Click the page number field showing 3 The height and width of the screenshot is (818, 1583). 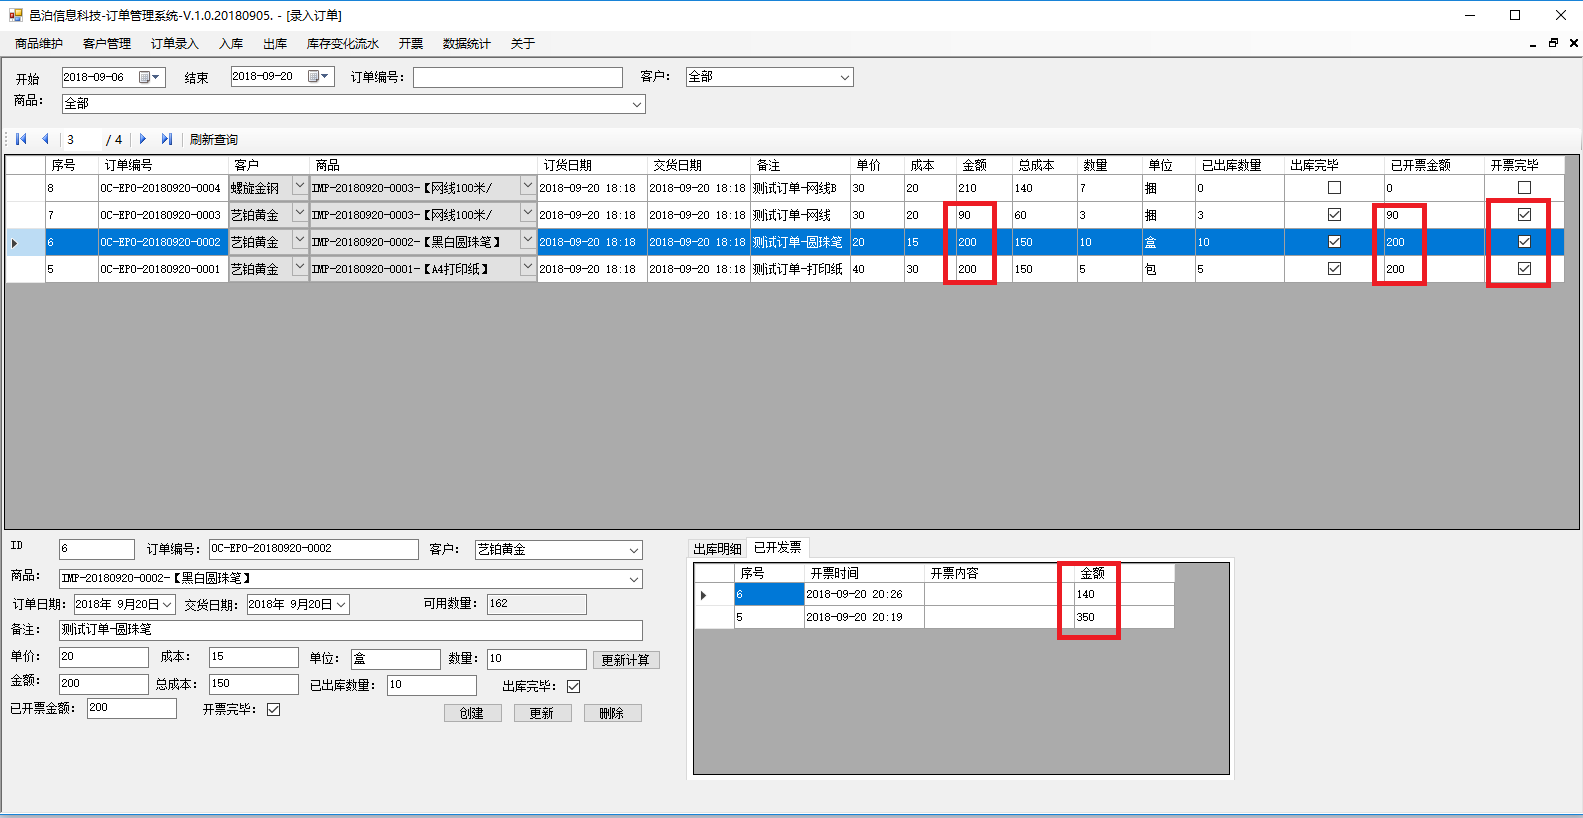point(84,140)
